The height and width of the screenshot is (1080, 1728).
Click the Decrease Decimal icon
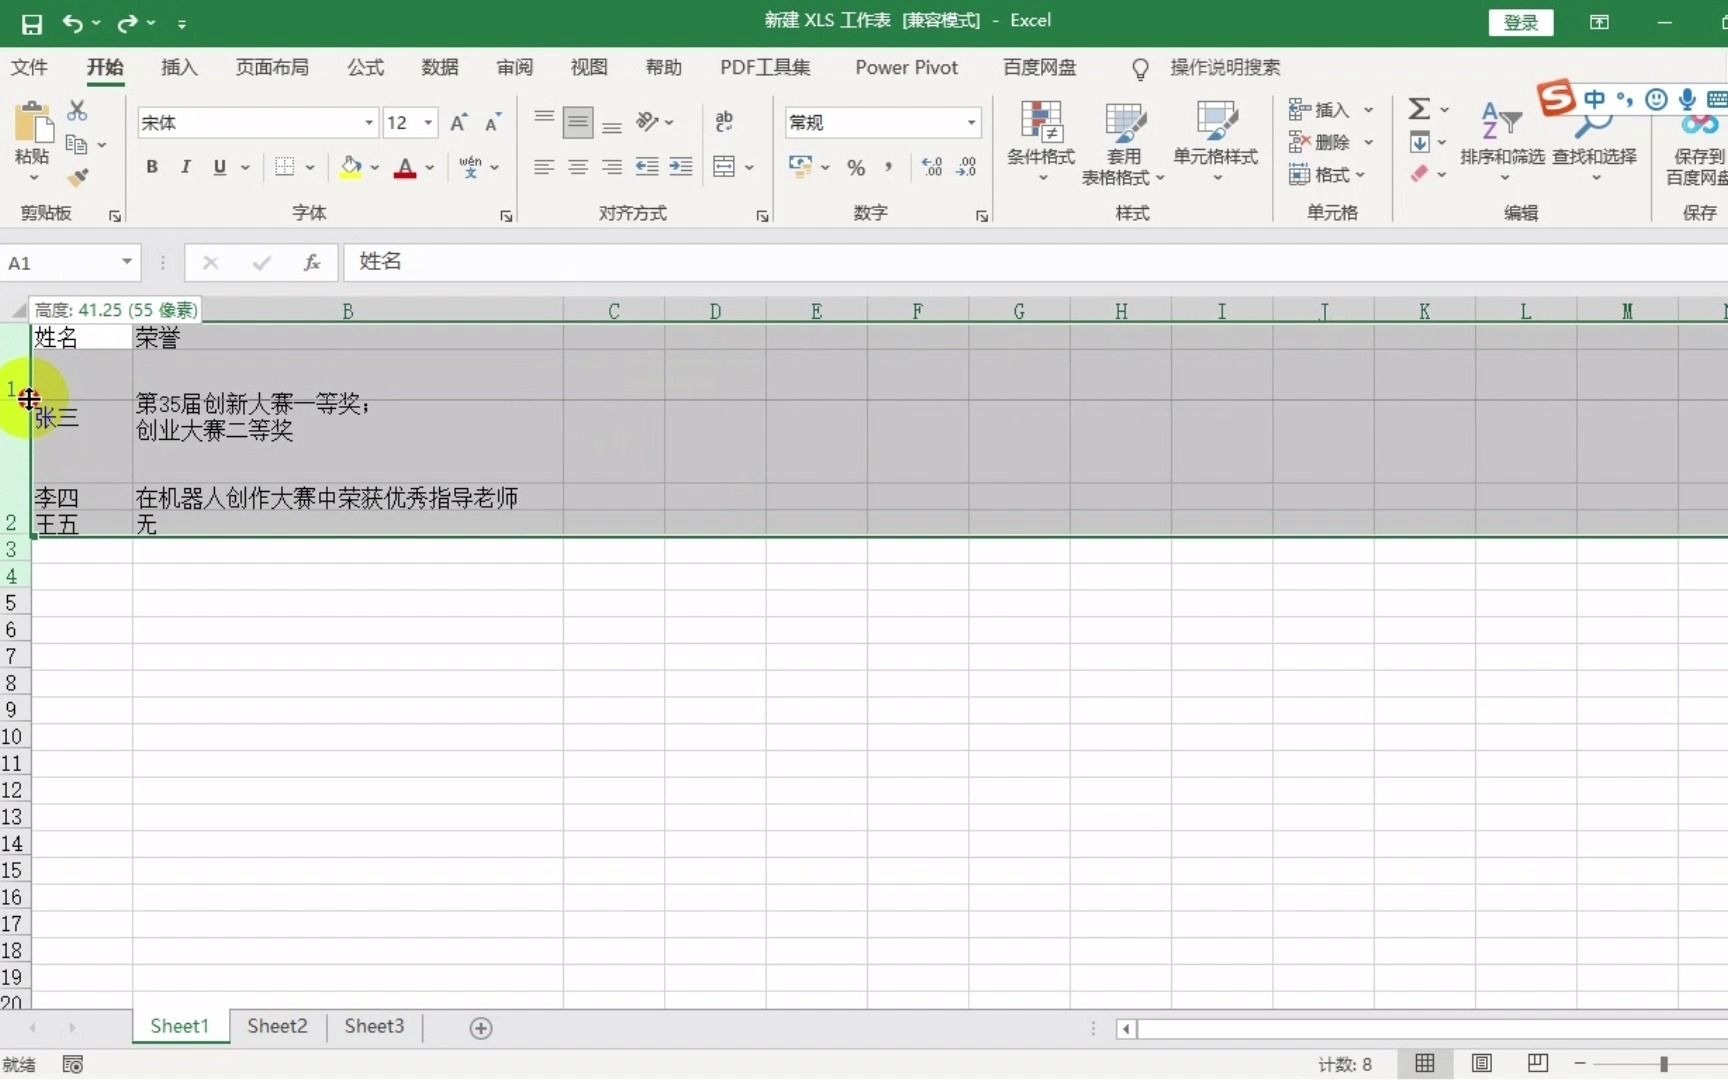coord(966,167)
